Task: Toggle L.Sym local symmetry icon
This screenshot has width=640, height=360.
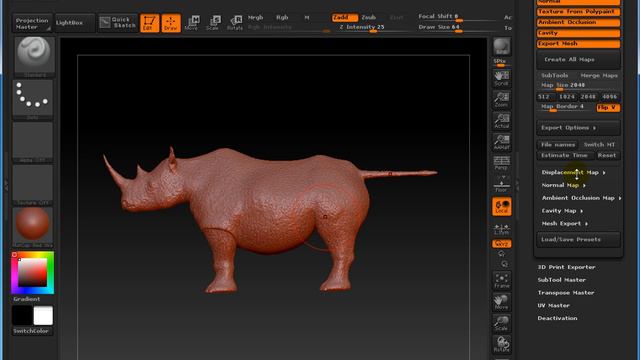Action: click(x=502, y=228)
